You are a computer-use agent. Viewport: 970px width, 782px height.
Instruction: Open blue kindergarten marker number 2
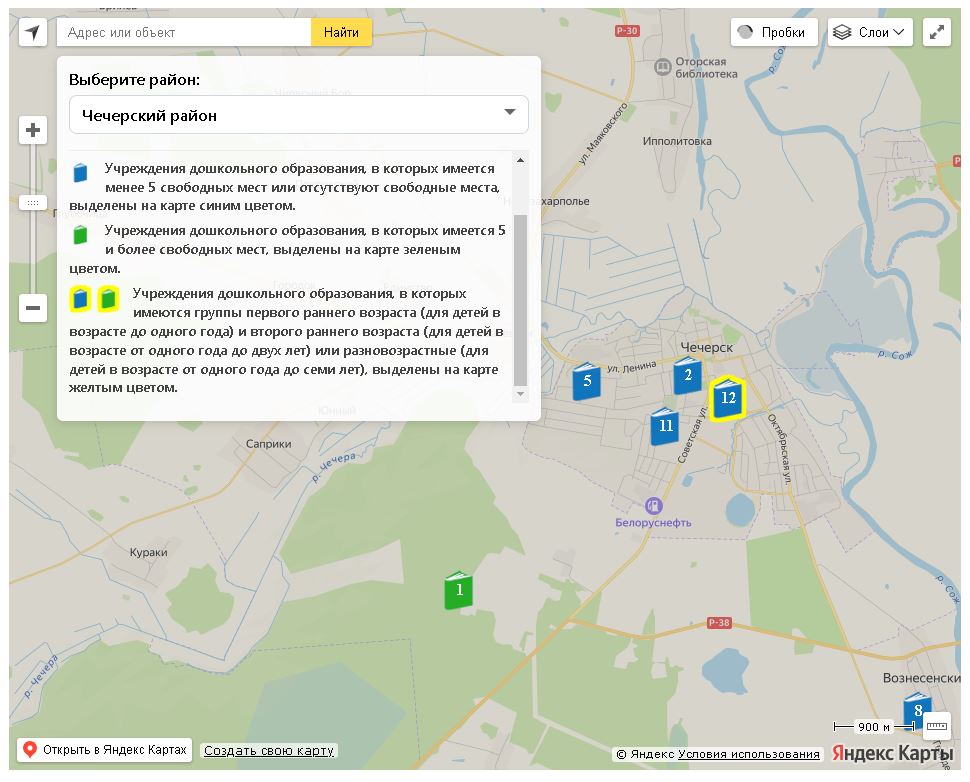click(x=687, y=376)
